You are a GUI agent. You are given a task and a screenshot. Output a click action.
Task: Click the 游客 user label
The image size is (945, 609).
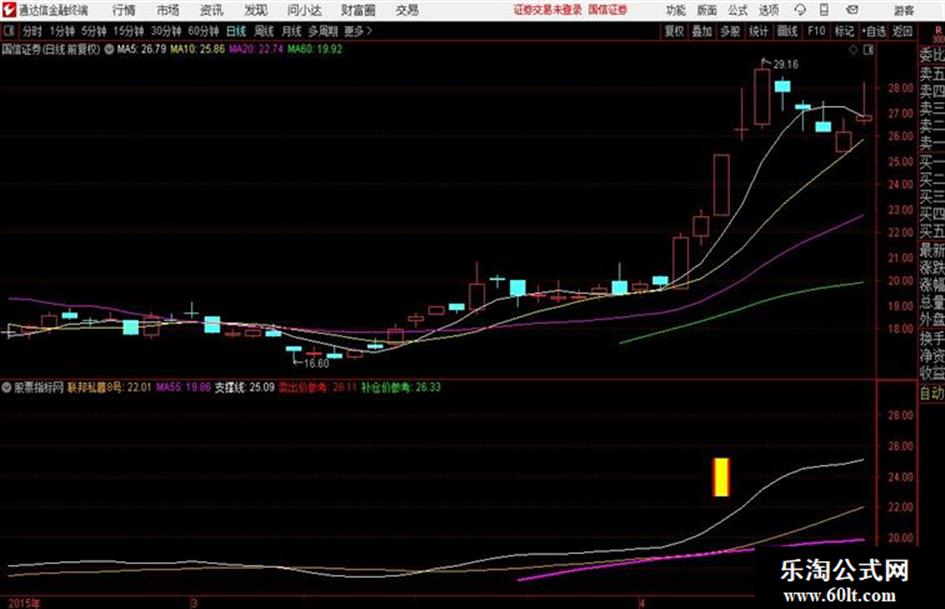coord(904,10)
